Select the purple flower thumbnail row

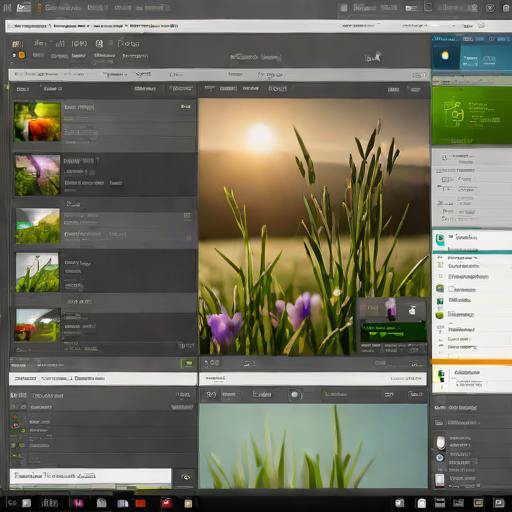point(105,175)
